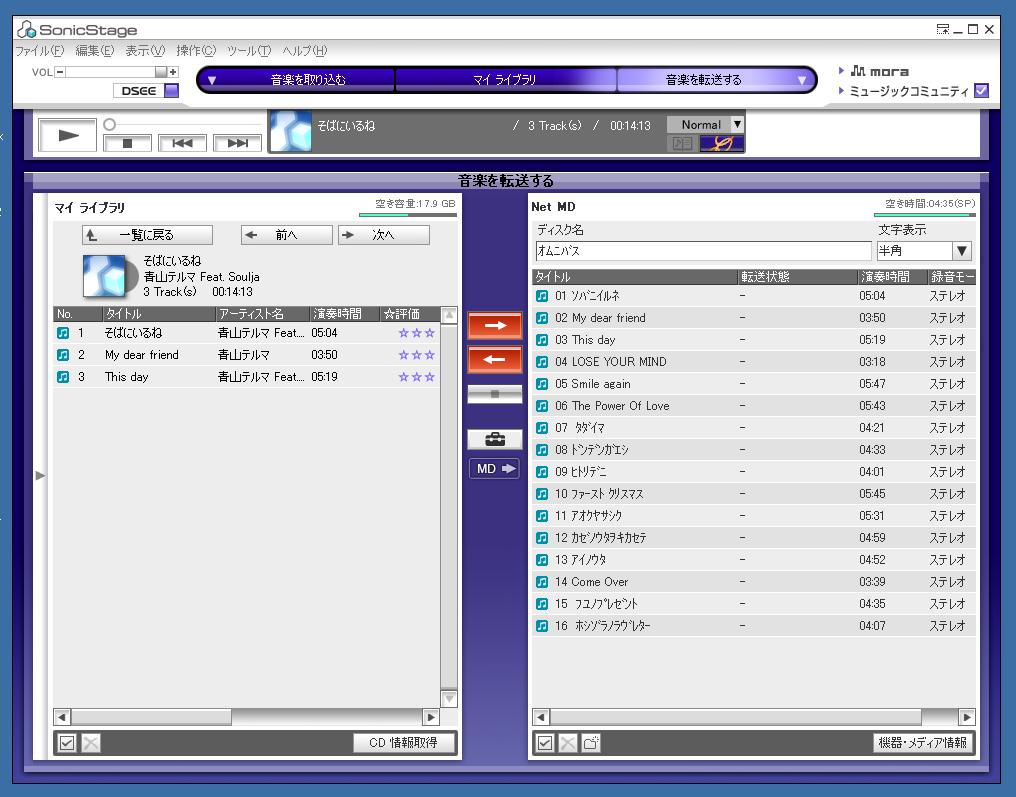Sort library by アーティスト名 column header
The image size is (1016, 797).
click(x=262, y=314)
